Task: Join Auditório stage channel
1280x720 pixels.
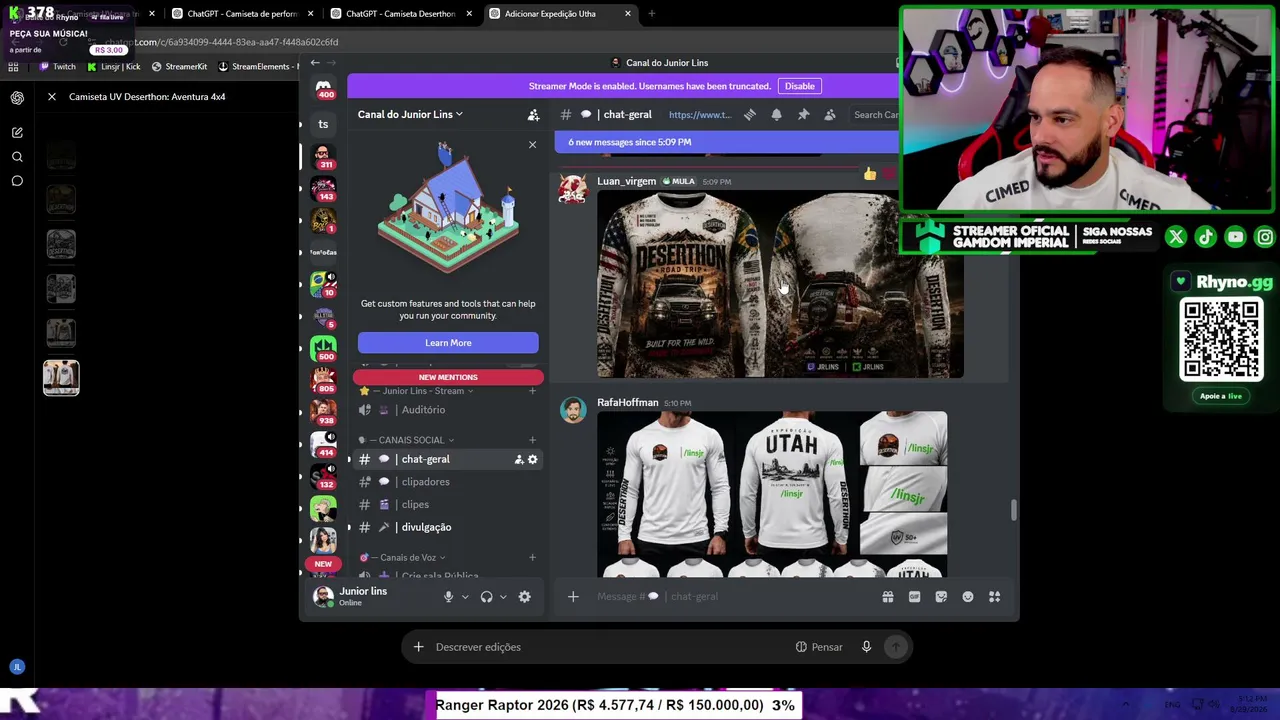Action: pos(445,410)
